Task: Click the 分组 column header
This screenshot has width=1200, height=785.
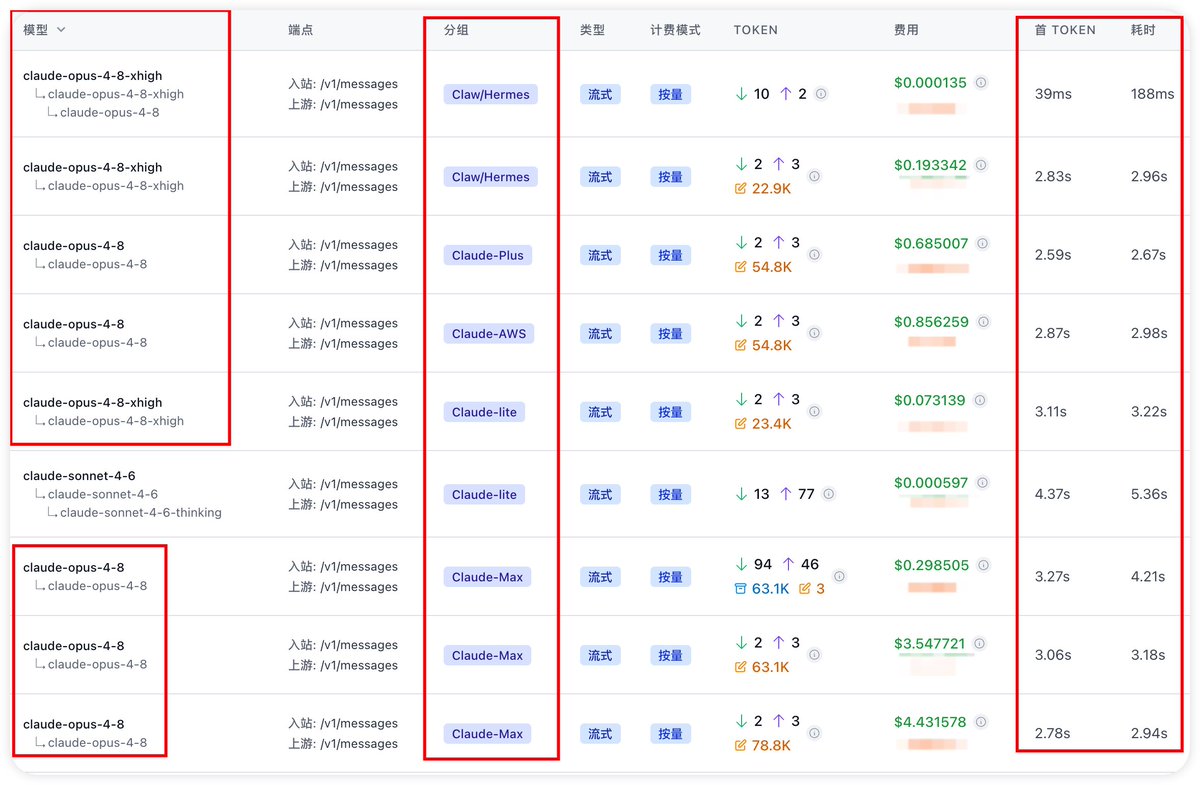Action: (x=456, y=30)
